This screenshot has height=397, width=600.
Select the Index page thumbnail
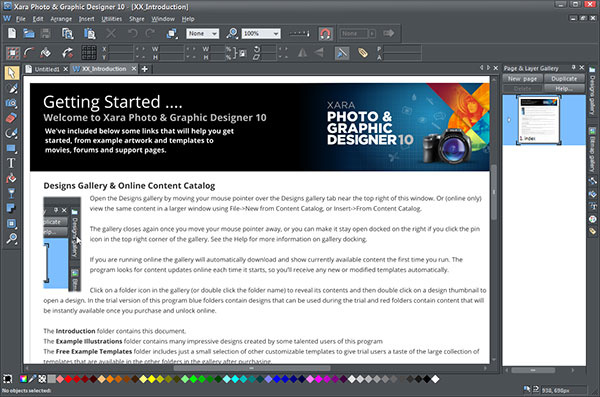click(x=539, y=119)
